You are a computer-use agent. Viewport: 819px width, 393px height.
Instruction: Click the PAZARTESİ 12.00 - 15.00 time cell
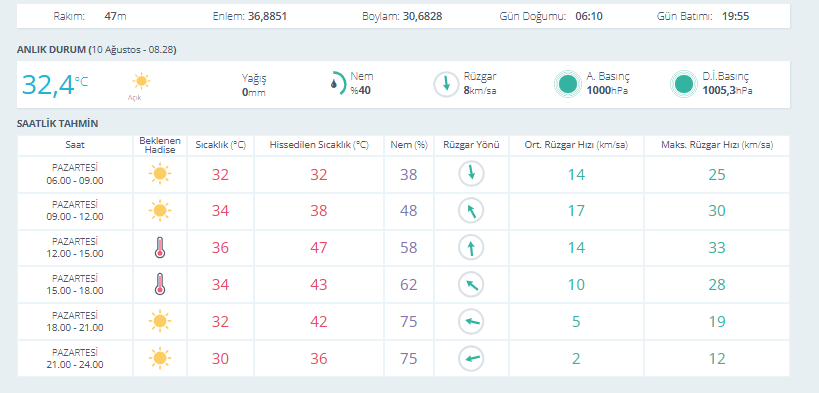[x=75, y=248]
